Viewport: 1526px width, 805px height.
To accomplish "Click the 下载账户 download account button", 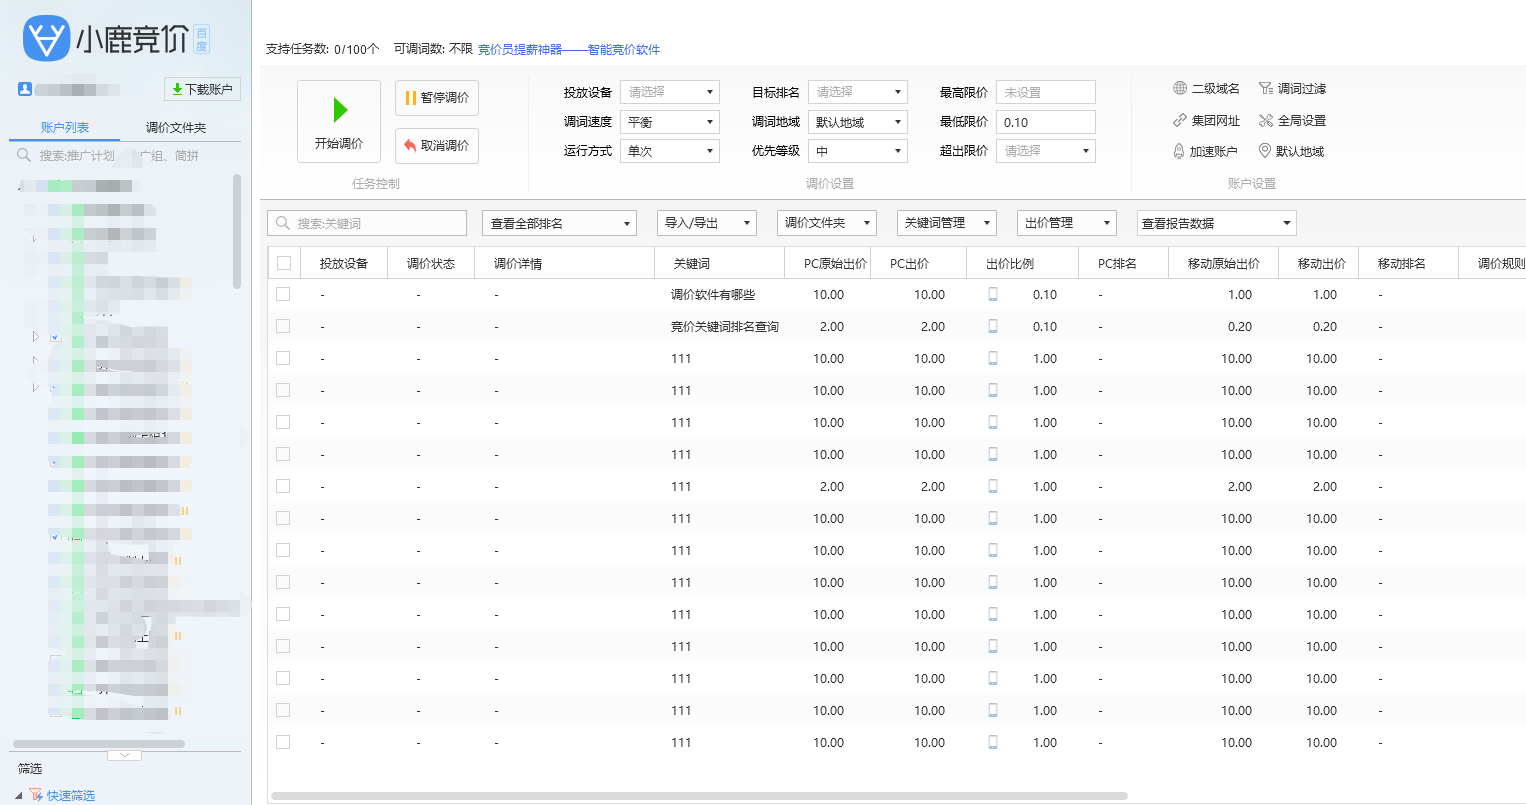I will [202, 89].
